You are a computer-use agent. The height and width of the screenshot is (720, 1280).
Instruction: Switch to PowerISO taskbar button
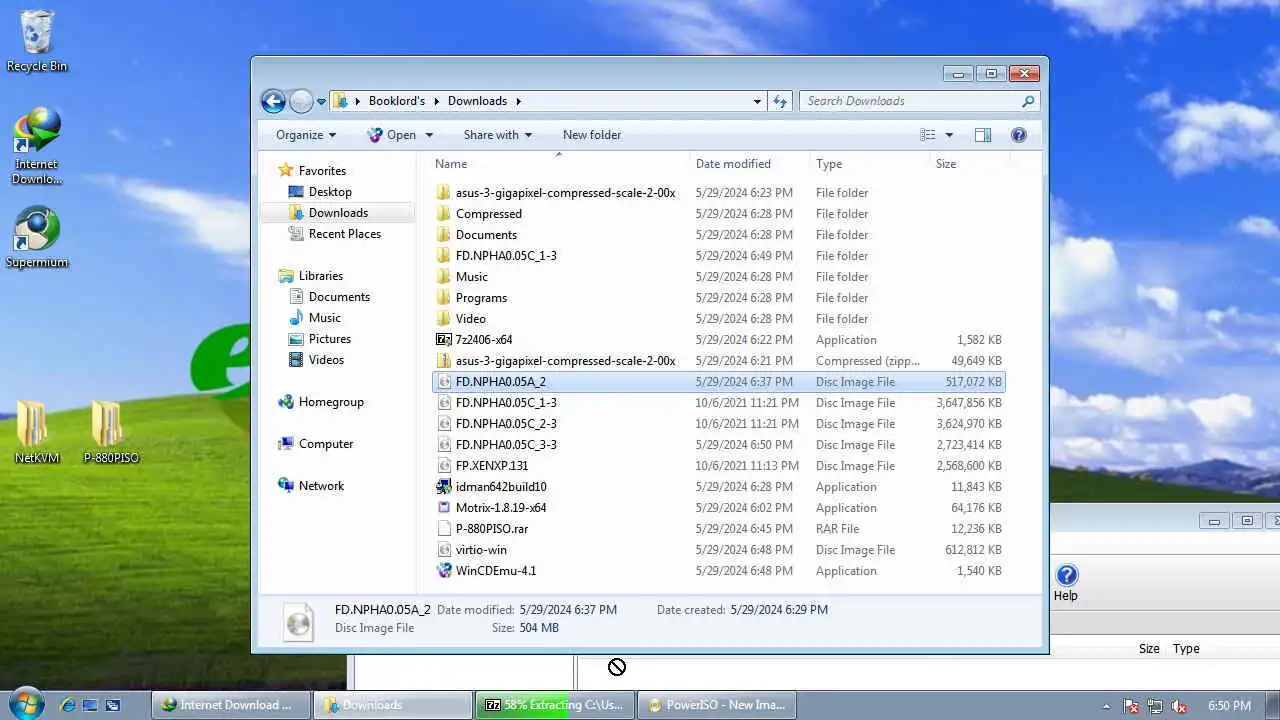pyautogui.click(x=717, y=705)
